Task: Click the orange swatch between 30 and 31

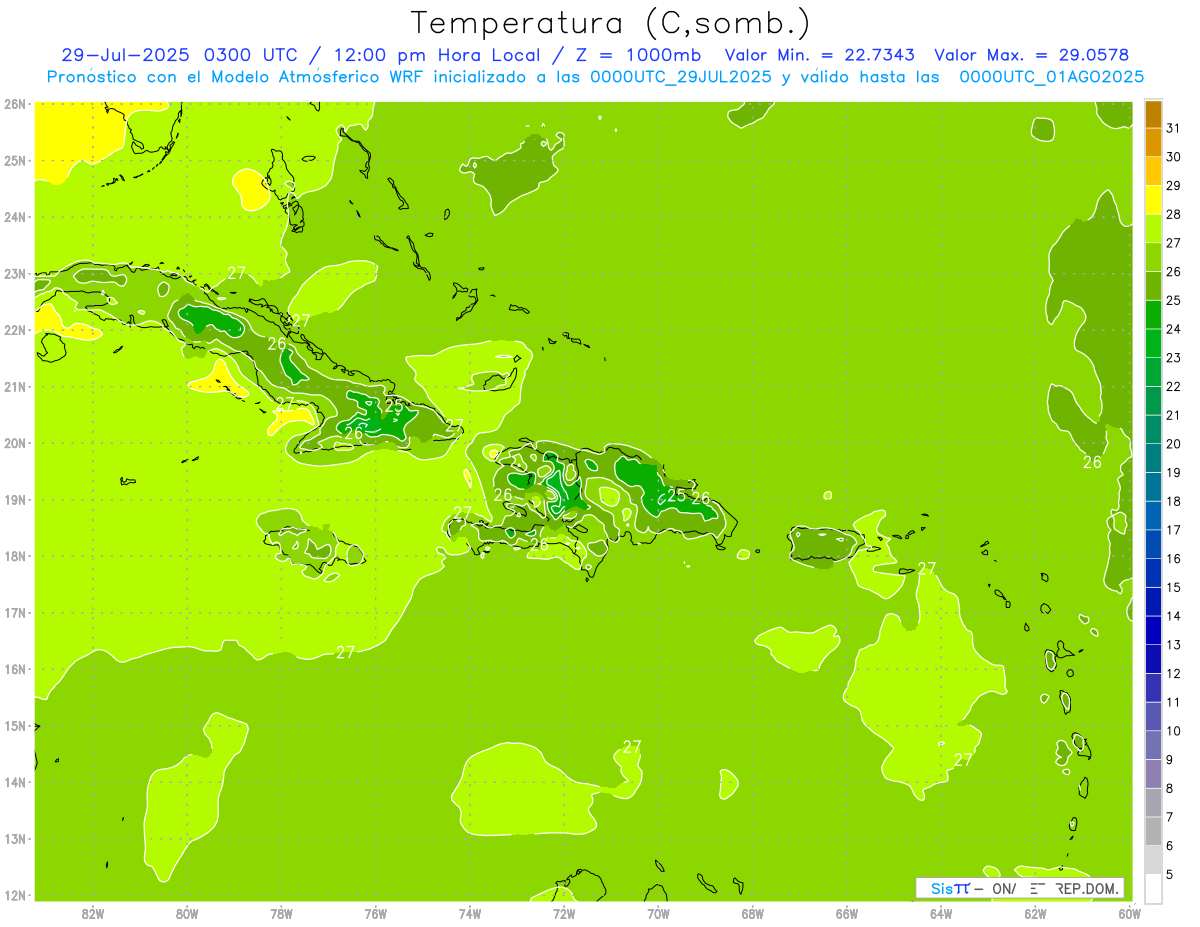Action: click(1153, 143)
